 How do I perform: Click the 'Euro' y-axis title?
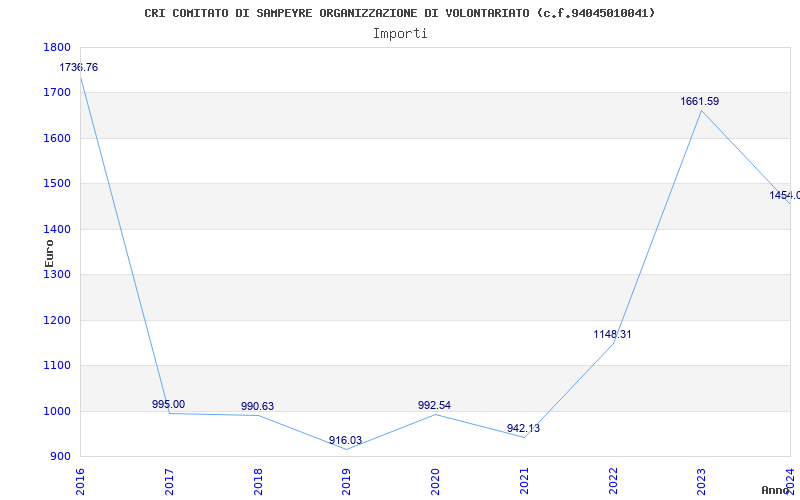click(x=49, y=253)
